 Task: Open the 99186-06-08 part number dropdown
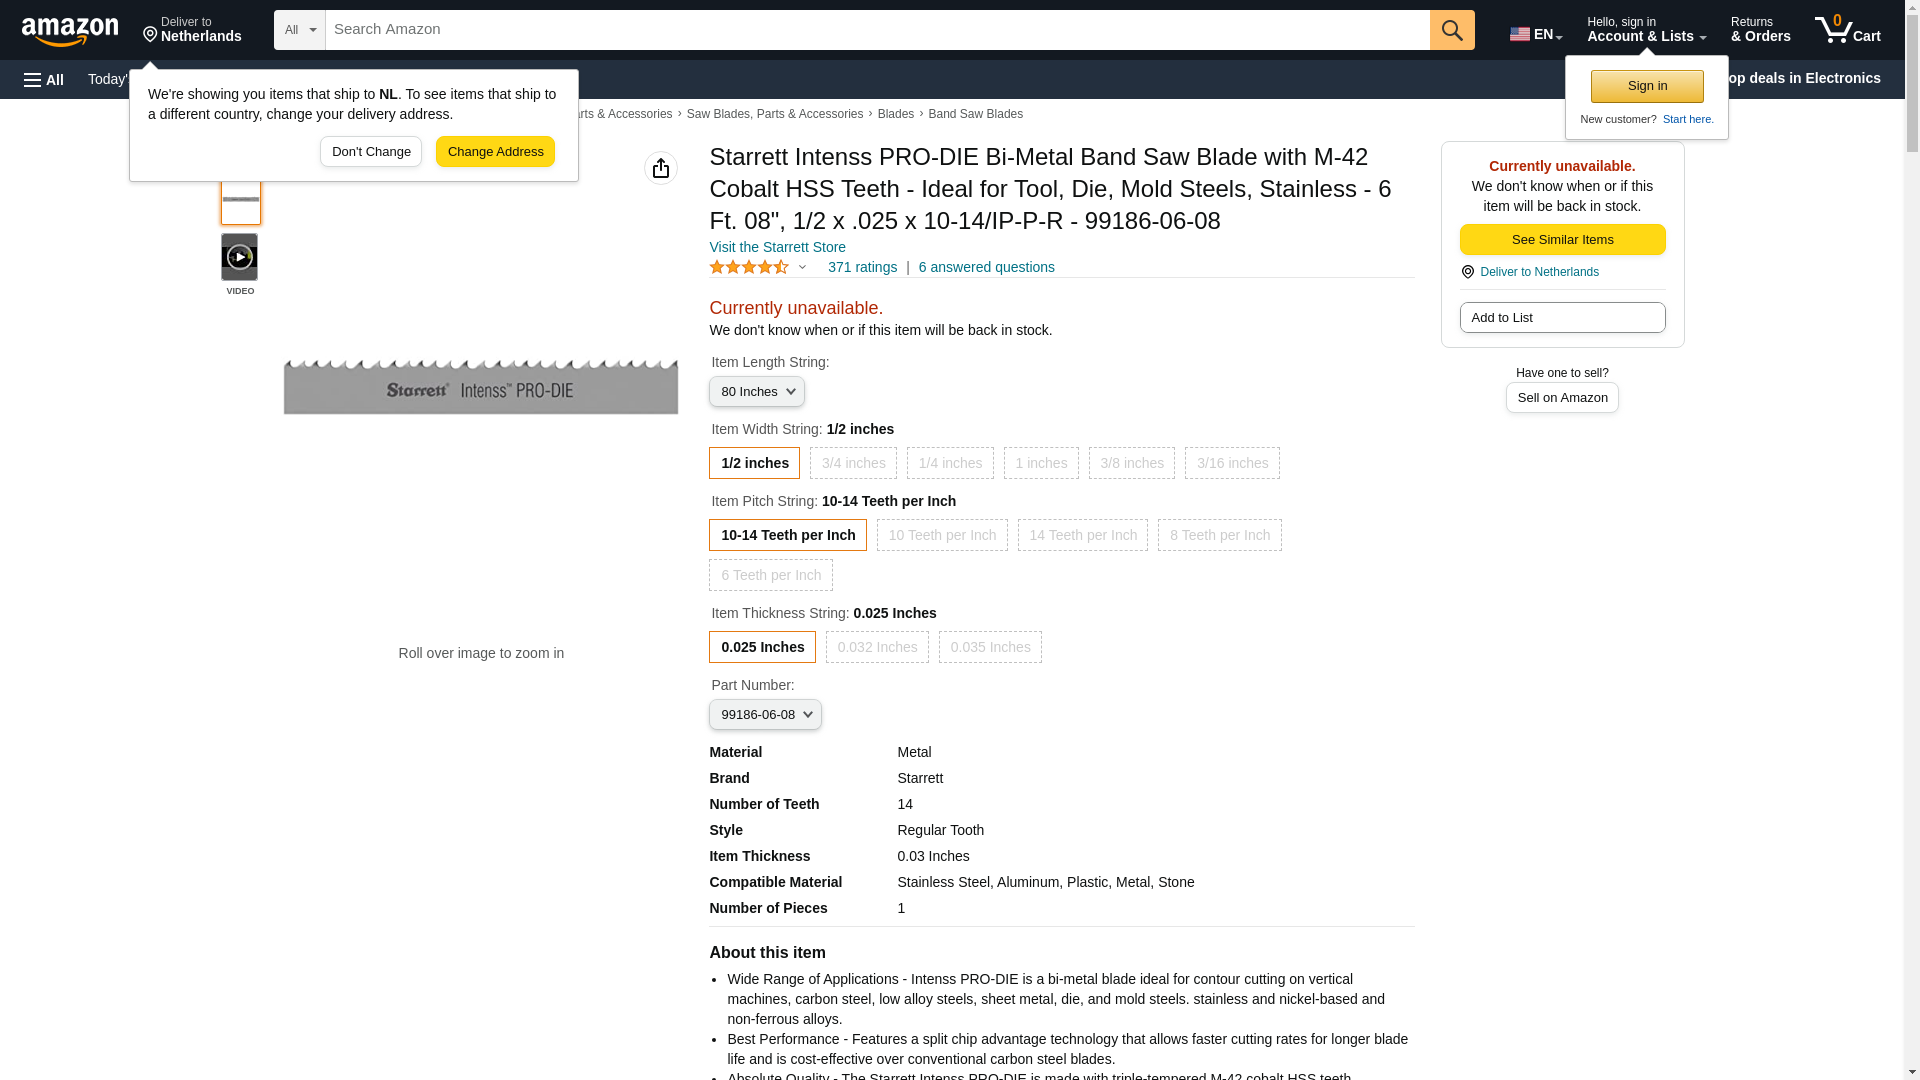(x=765, y=714)
